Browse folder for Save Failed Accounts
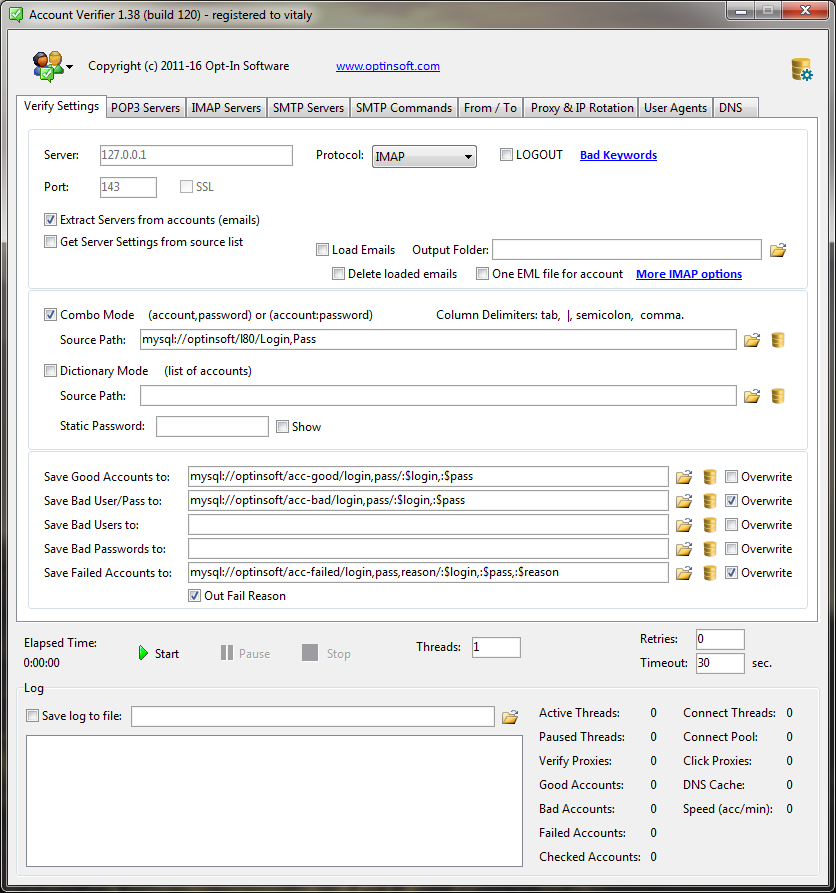Viewport: 836px width, 893px height. point(684,573)
